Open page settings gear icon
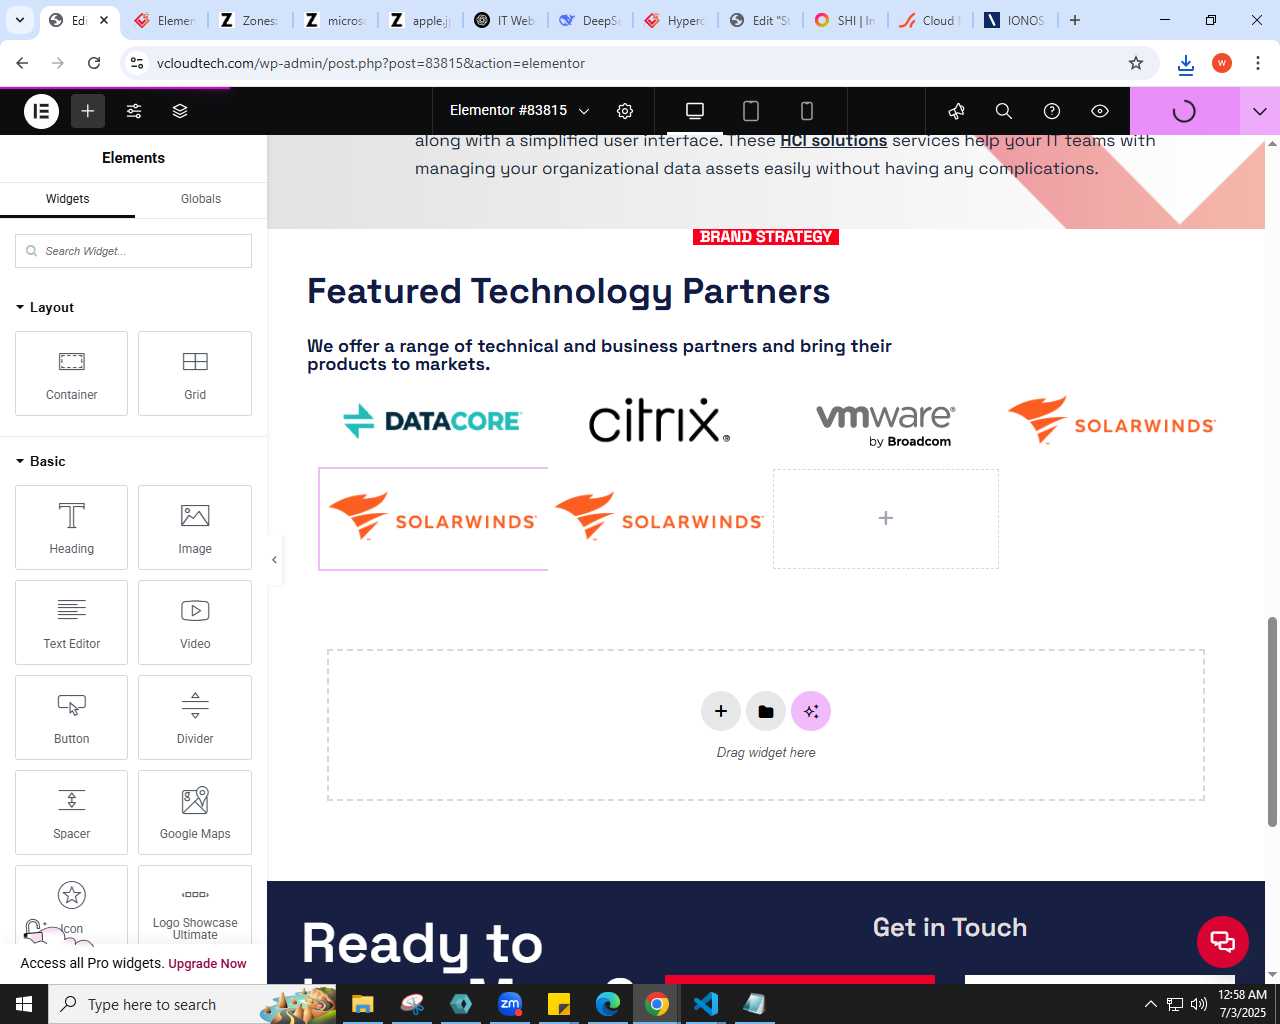1280x1024 pixels. coord(625,111)
